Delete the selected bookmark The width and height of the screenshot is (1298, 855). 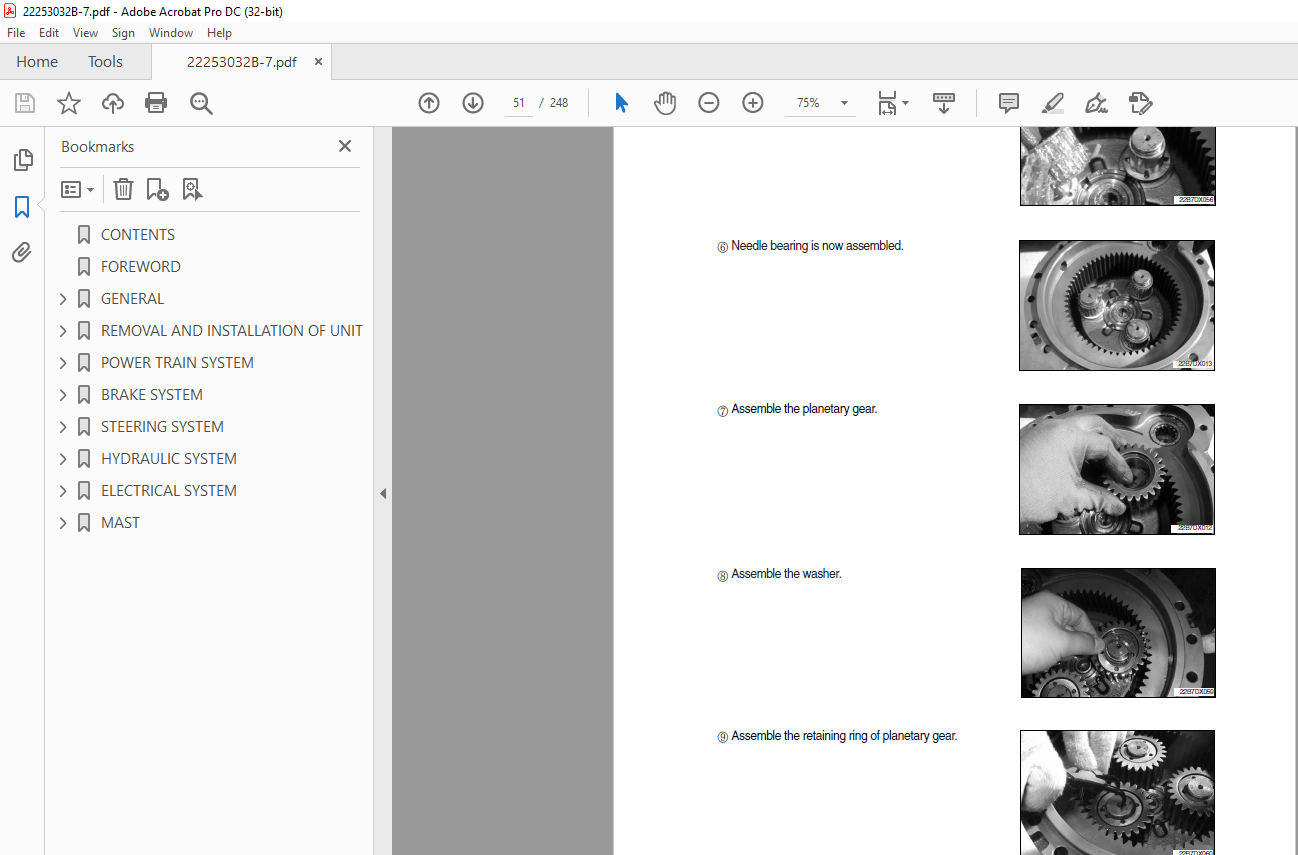click(123, 189)
